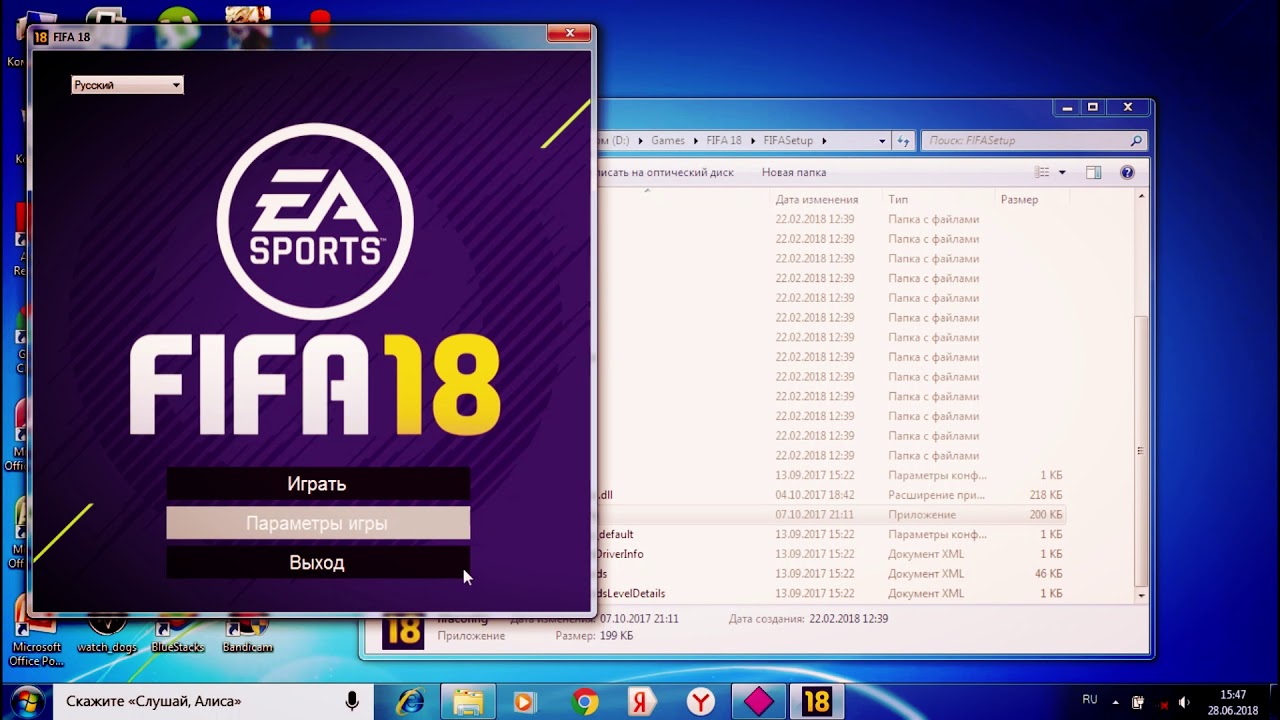
Task: Open Параметры игры in FIFA launcher
Action: click(318, 523)
